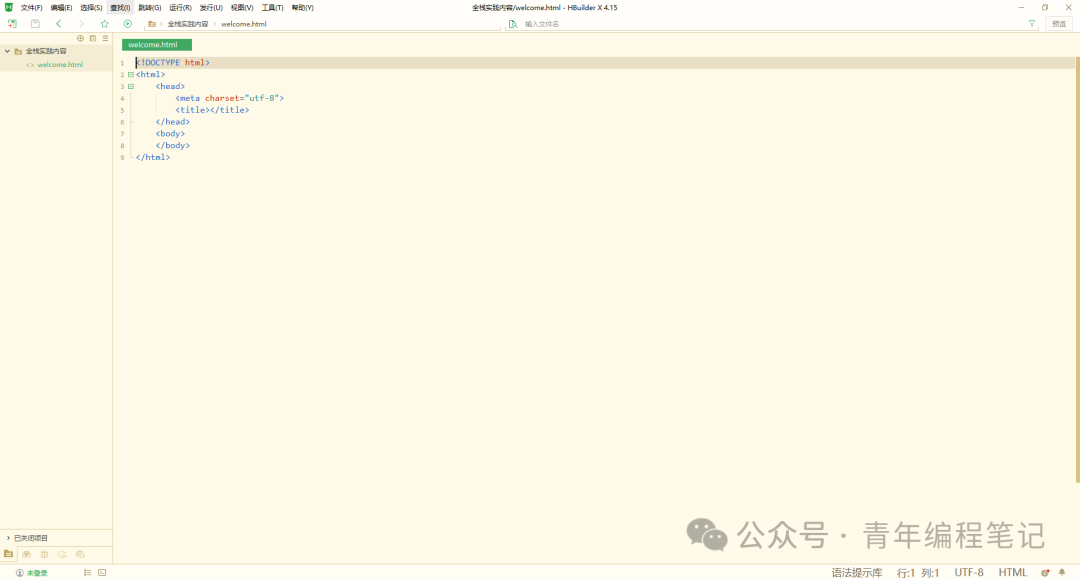Click the <body> opening tag line
The width and height of the screenshot is (1080, 579).
point(170,134)
